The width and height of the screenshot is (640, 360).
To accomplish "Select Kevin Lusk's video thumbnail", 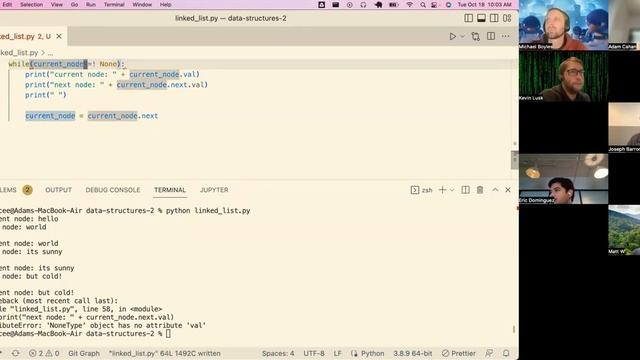I will click(x=564, y=77).
